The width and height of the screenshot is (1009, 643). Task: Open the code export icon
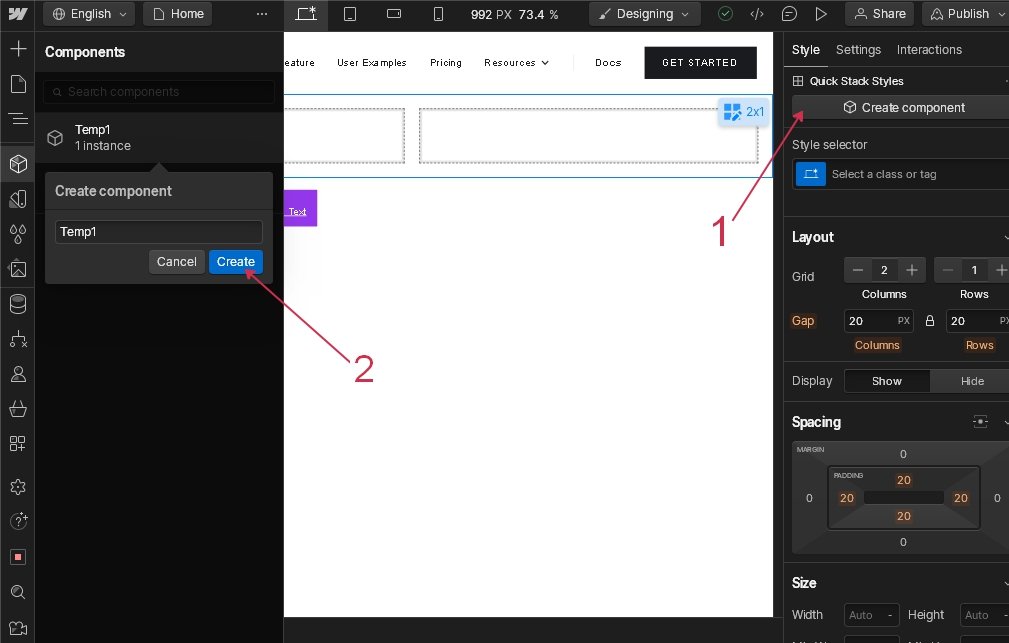pos(757,14)
